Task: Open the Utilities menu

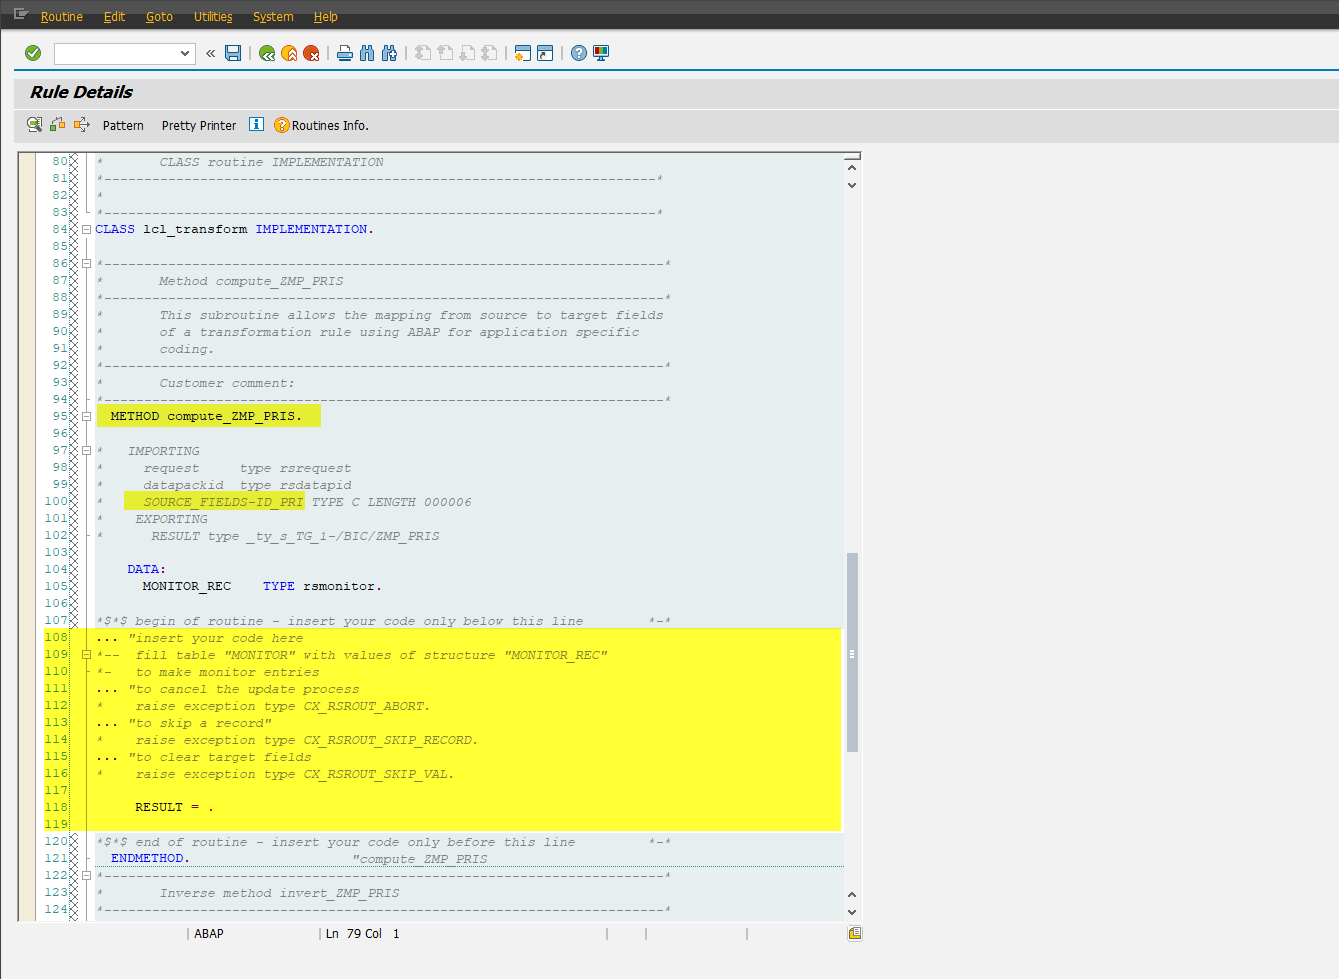Action: (x=212, y=16)
